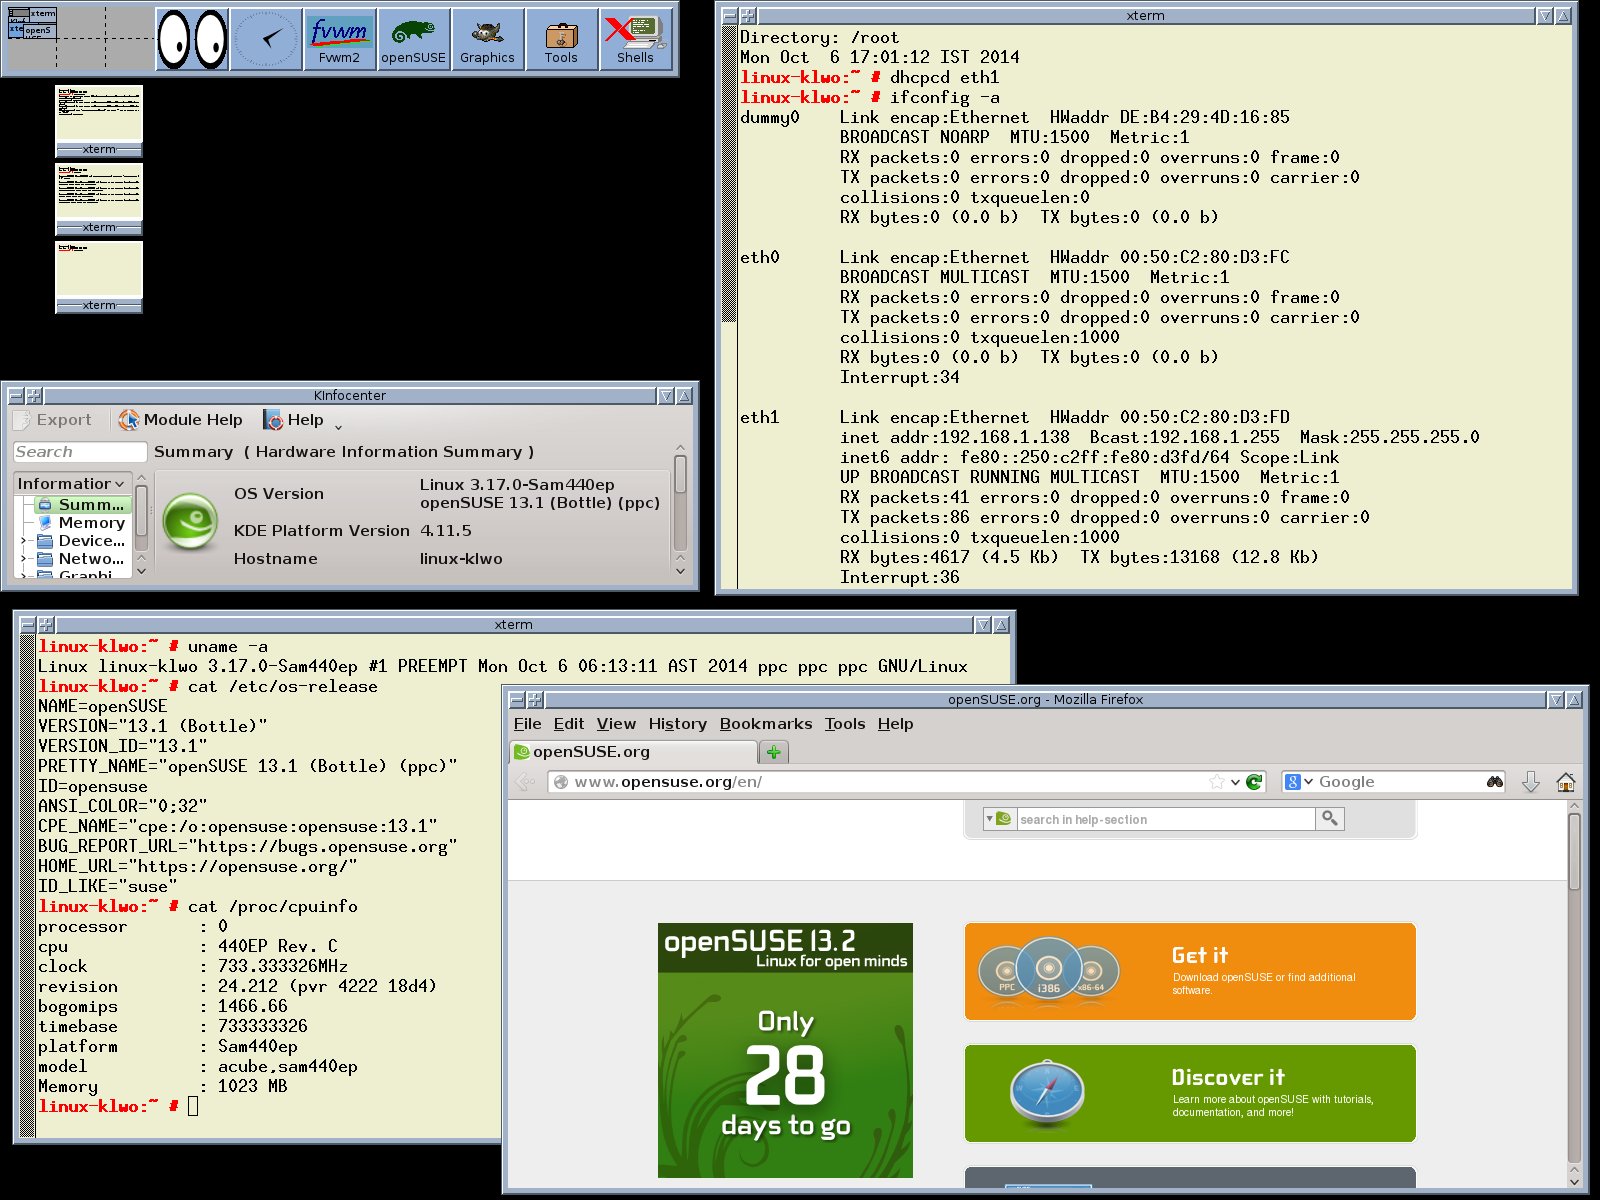1600x1200 pixels.
Task: Open the Bookmarks menu
Action: (x=765, y=724)
